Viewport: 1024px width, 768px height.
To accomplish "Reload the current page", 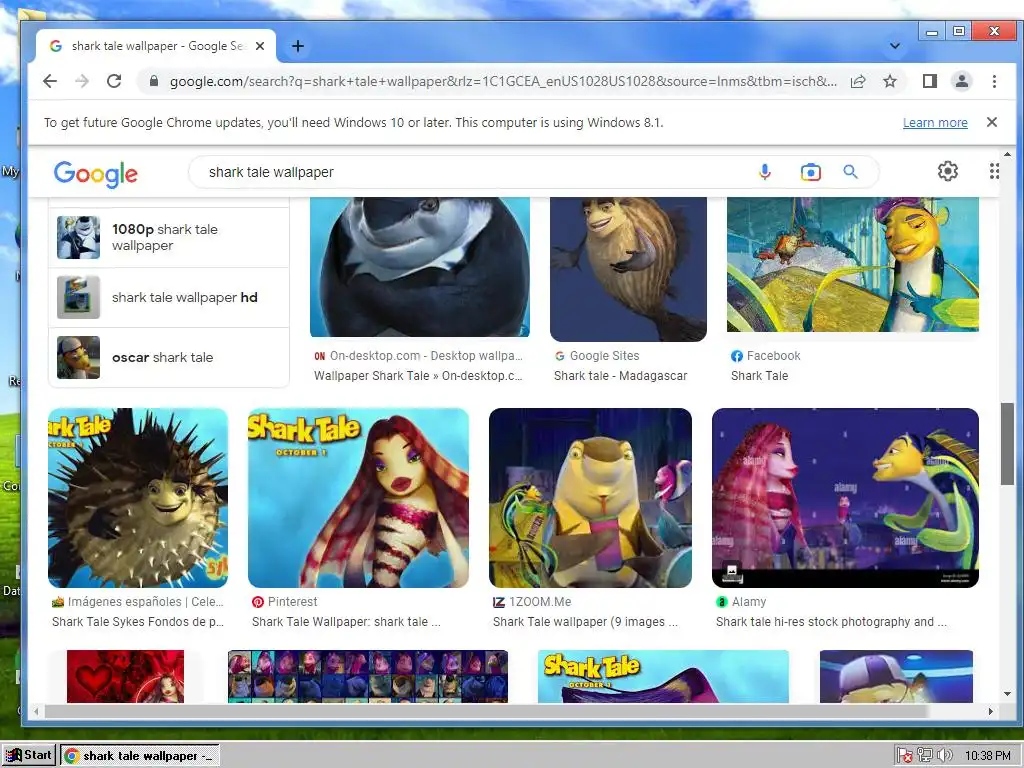I will pyautogui.click(x=114, y=81).
